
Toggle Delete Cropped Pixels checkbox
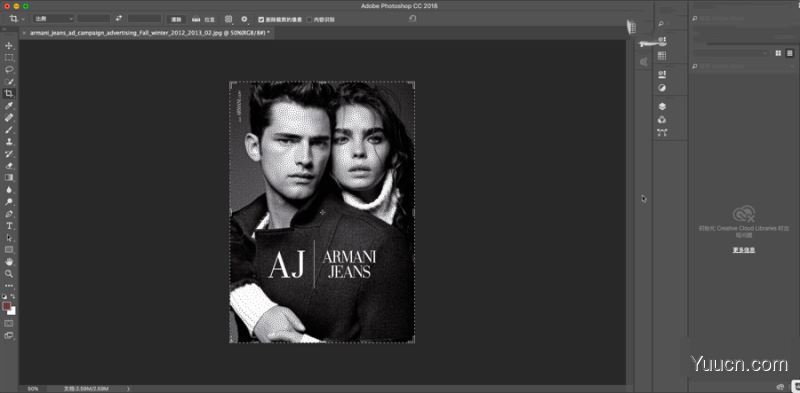point(261,19)
